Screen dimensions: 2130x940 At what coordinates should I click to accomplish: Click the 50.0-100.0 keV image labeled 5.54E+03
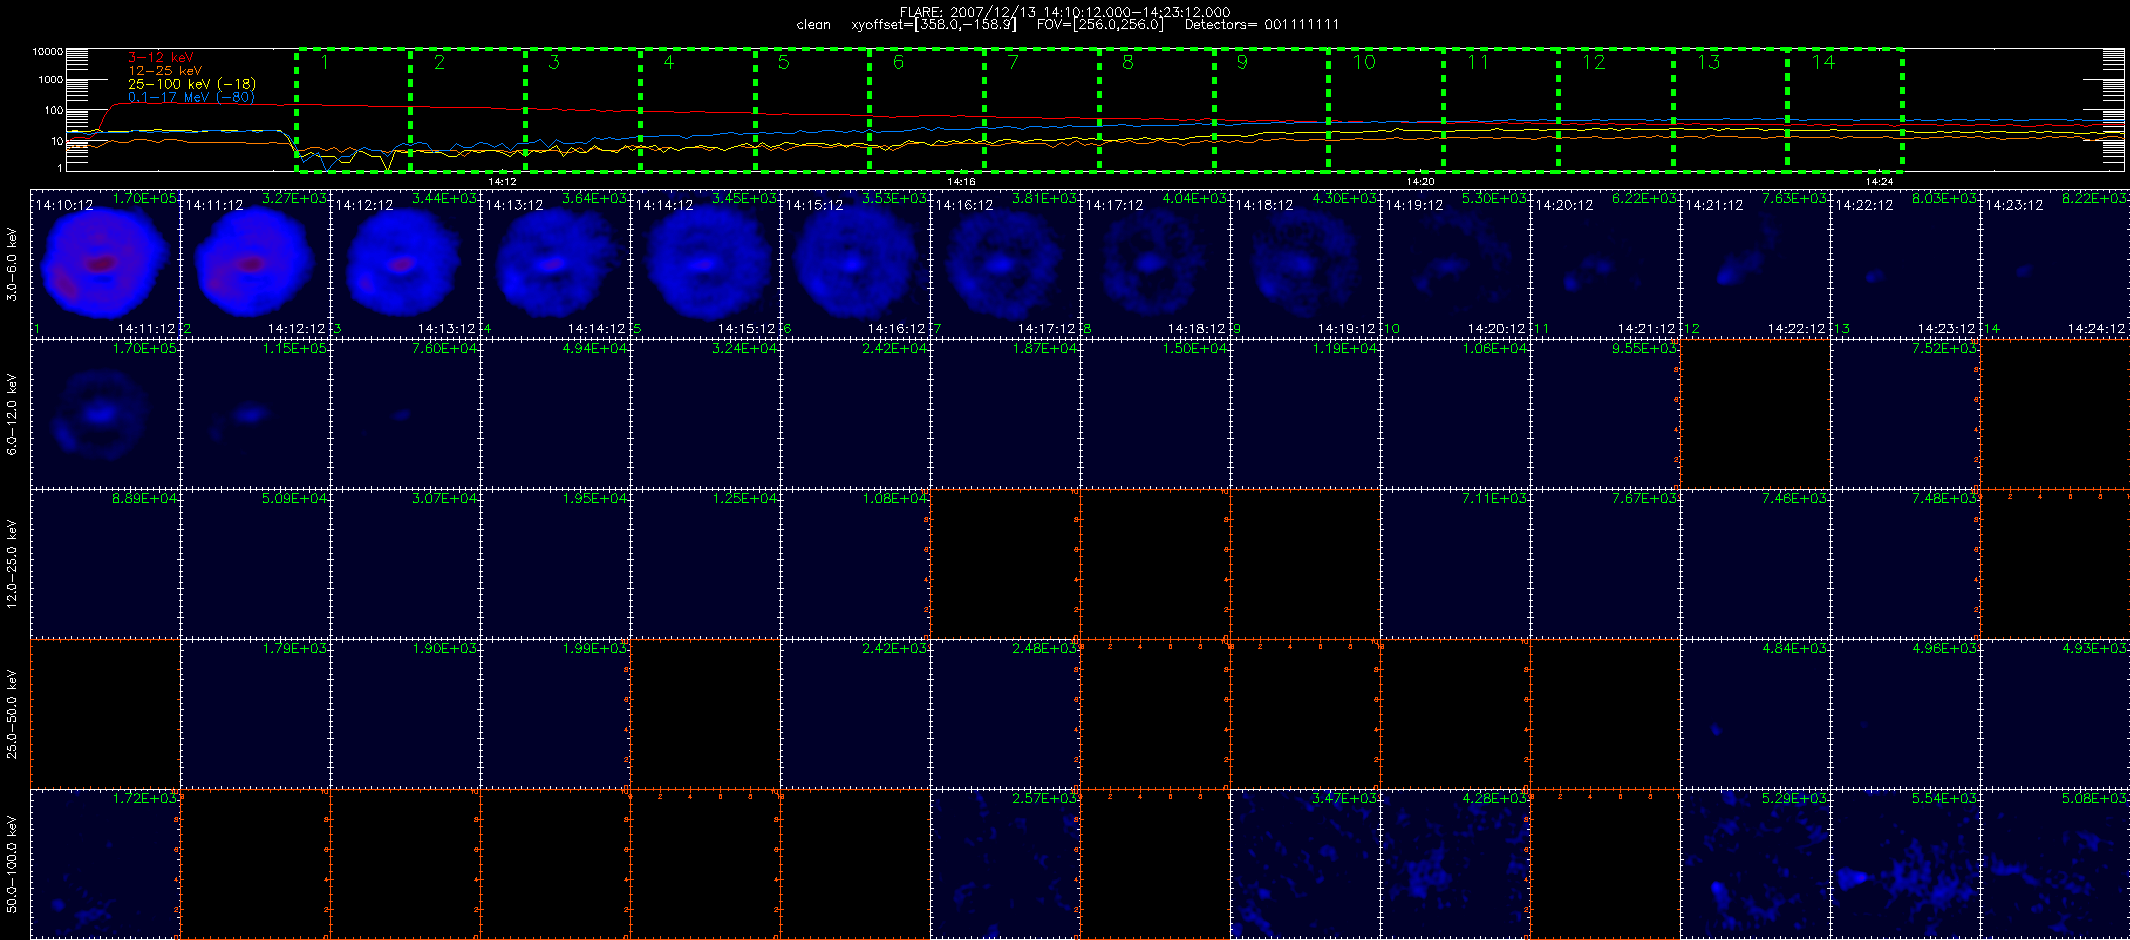pyautogui.click(x=1905, y=864)
